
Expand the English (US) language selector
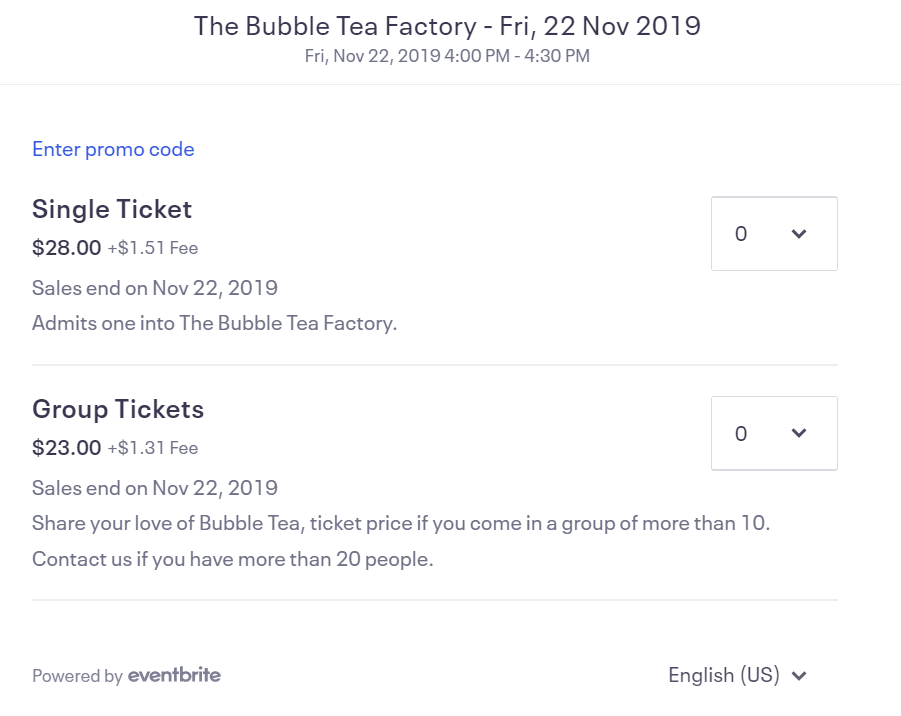(724, 675)
